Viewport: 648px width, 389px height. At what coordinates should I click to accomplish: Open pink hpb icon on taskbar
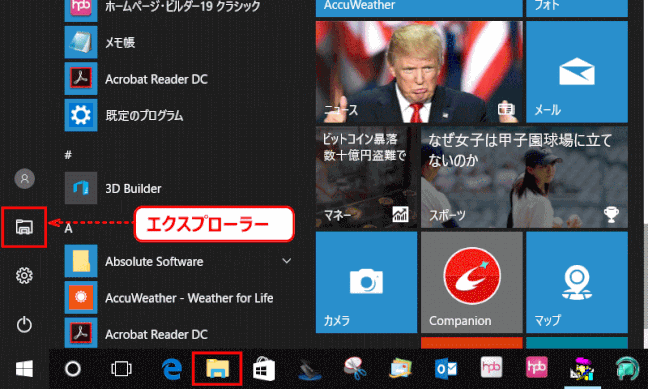click(537, 367)
